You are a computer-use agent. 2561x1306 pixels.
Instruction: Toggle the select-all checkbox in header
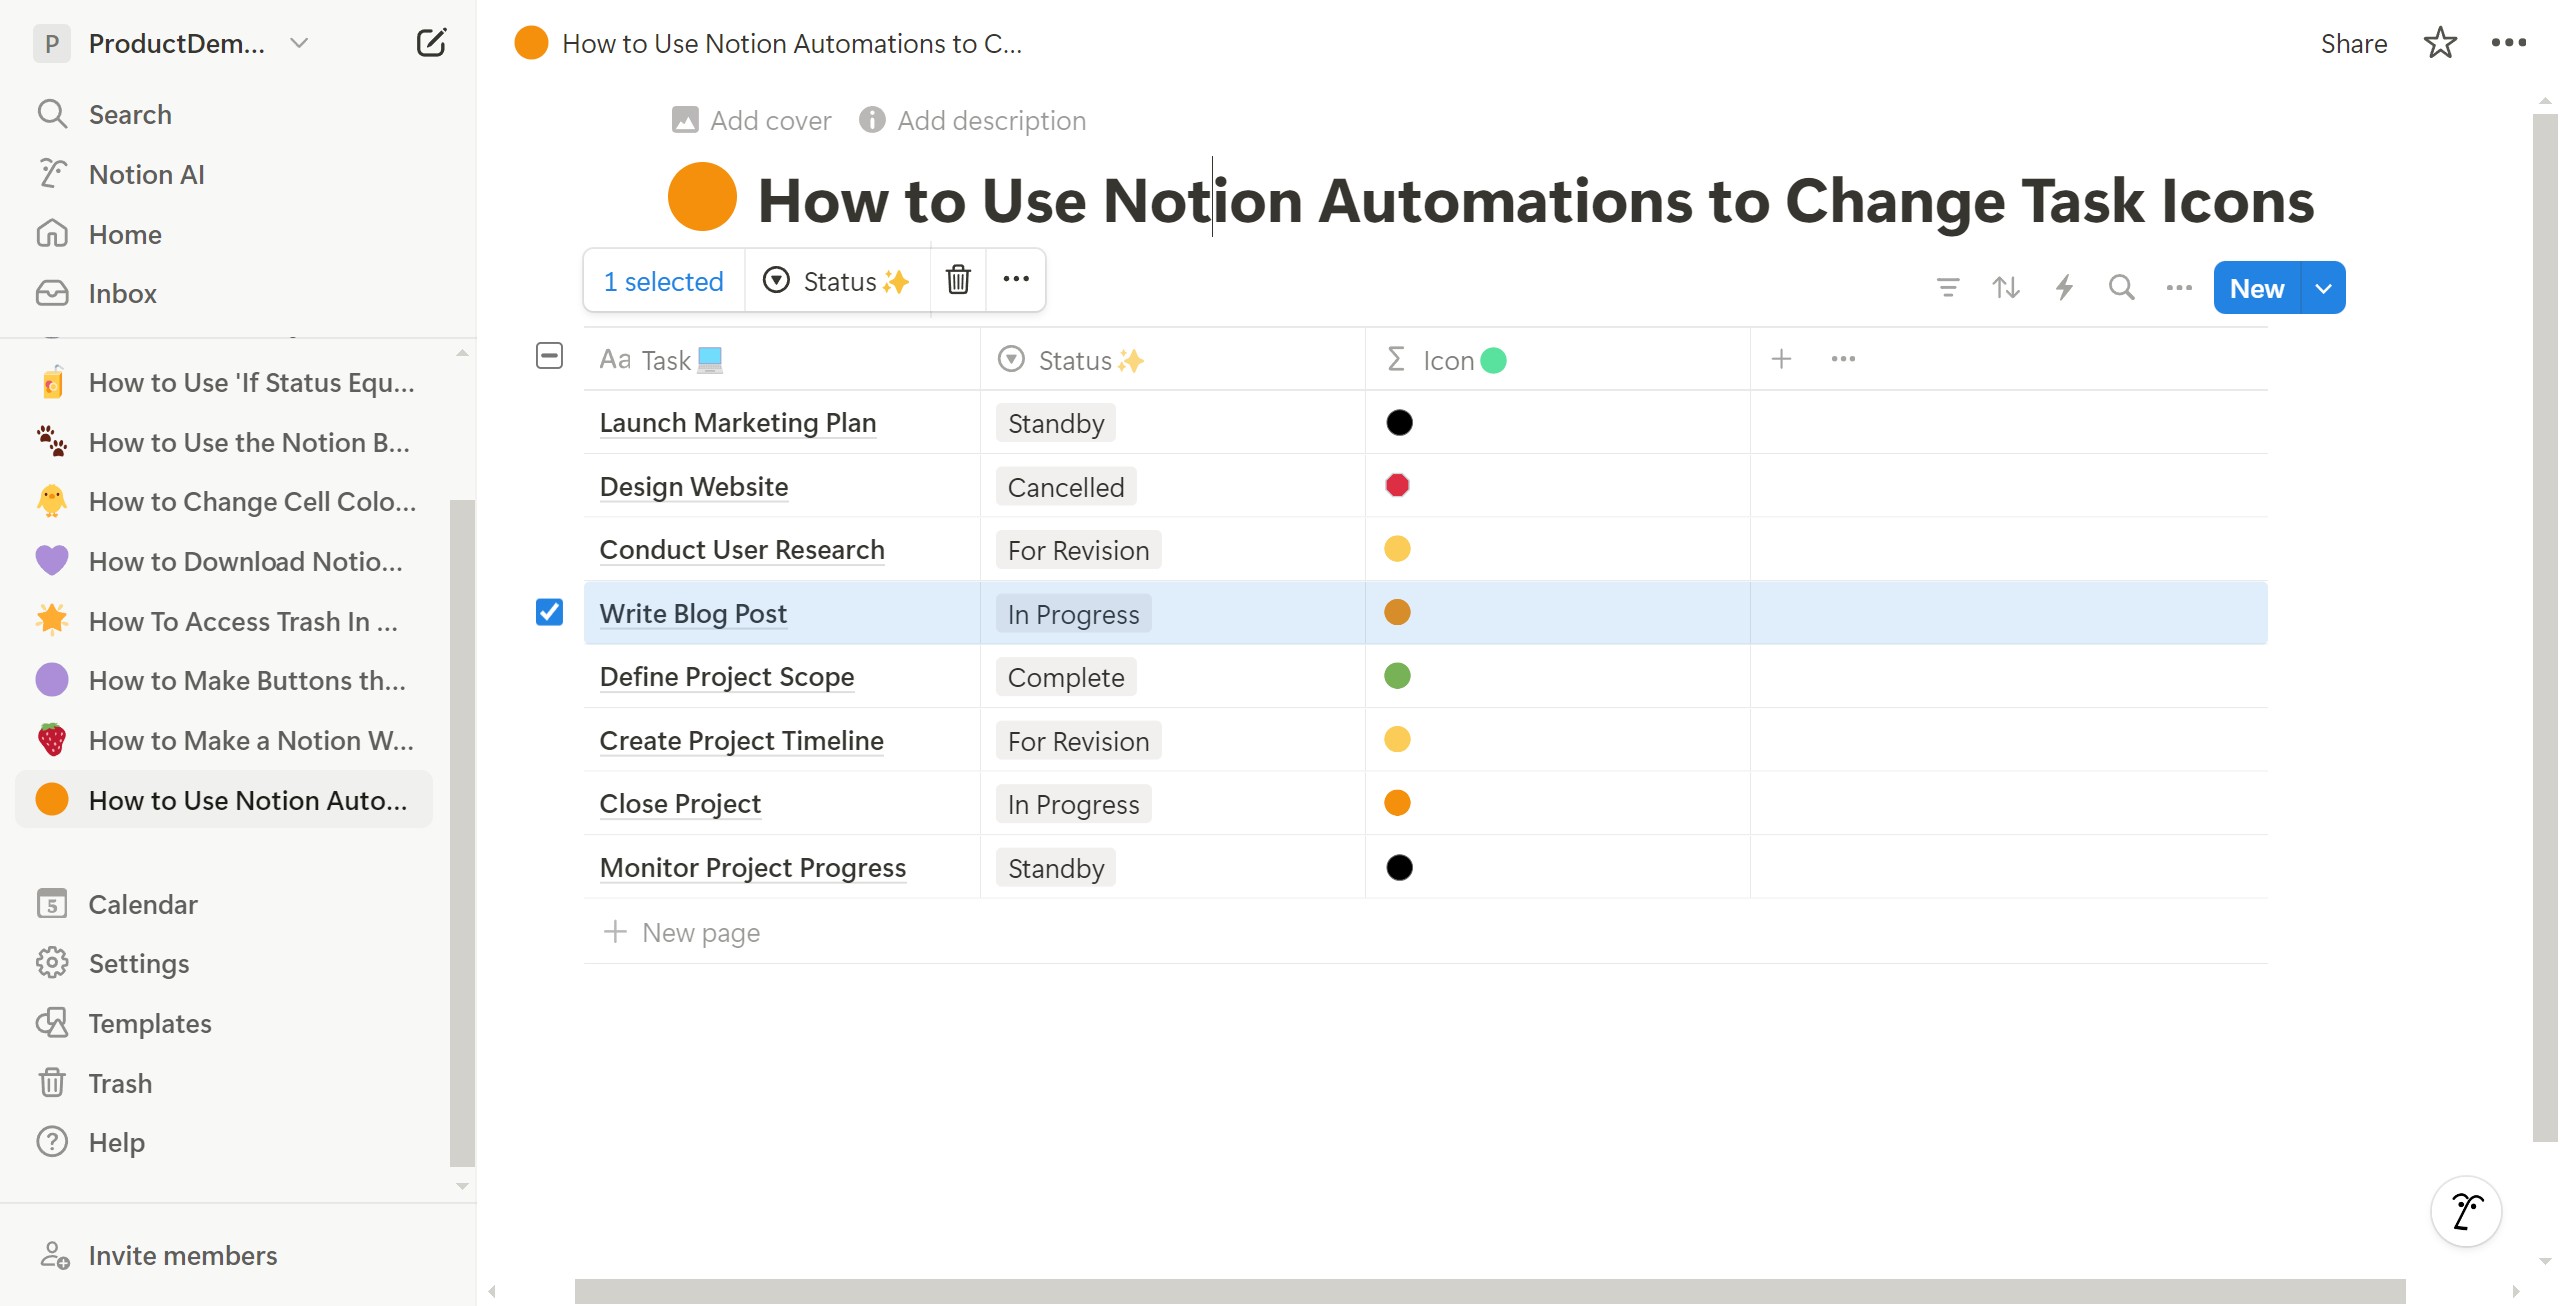tap(549, 356)
